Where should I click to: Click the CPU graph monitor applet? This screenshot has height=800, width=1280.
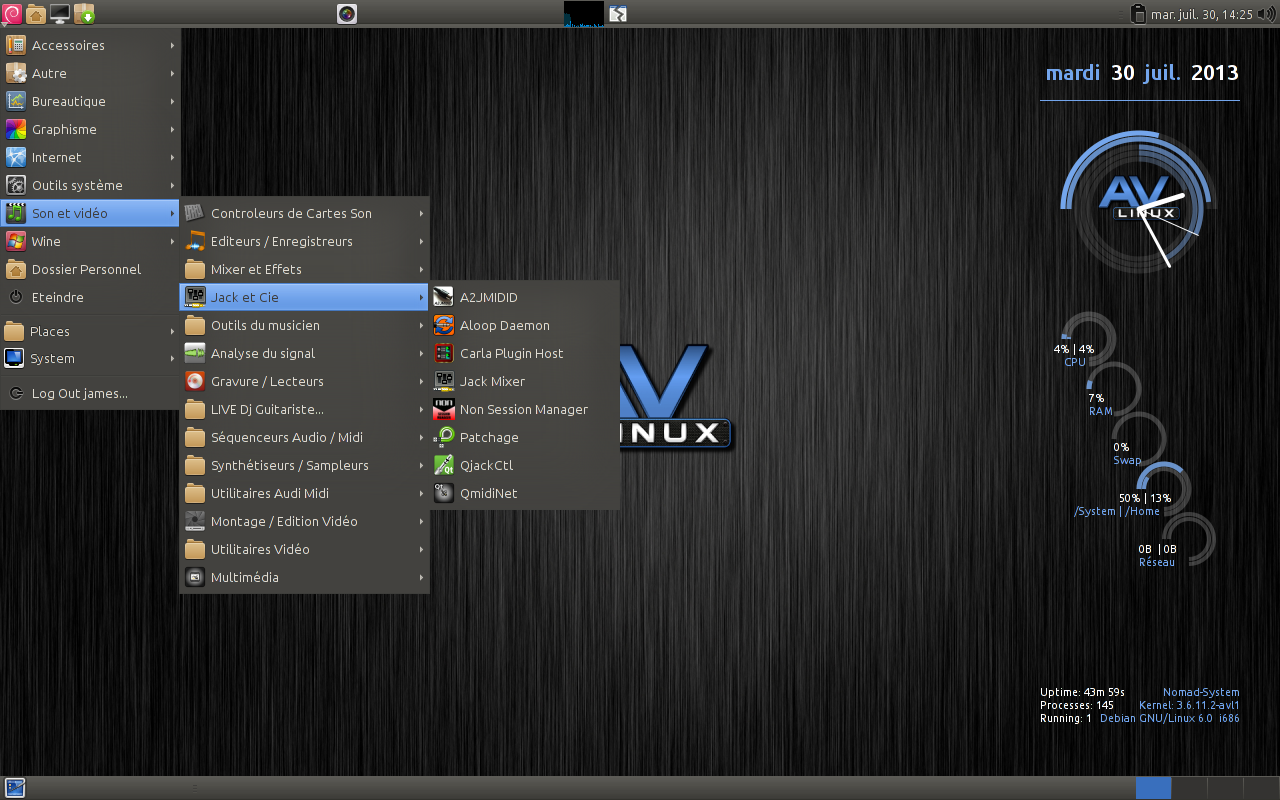584,13
